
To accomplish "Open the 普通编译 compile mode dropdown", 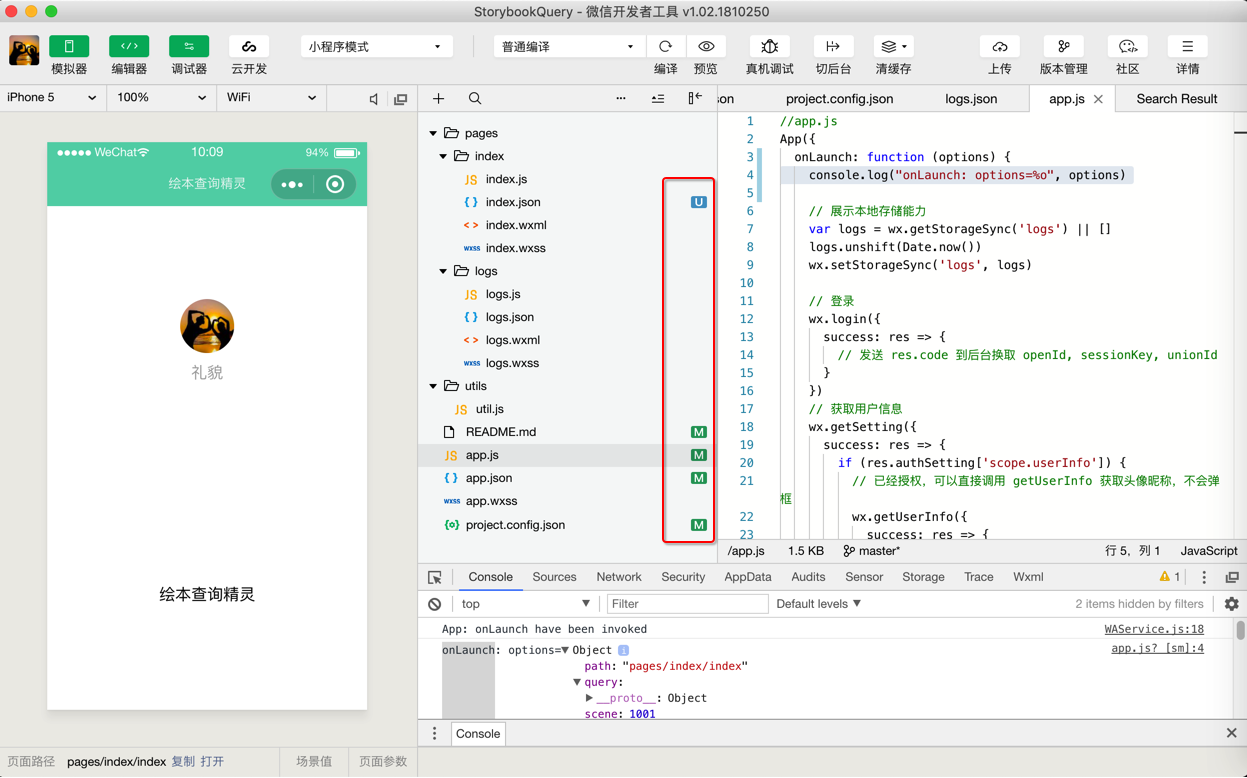I will (x=568, y=46).
